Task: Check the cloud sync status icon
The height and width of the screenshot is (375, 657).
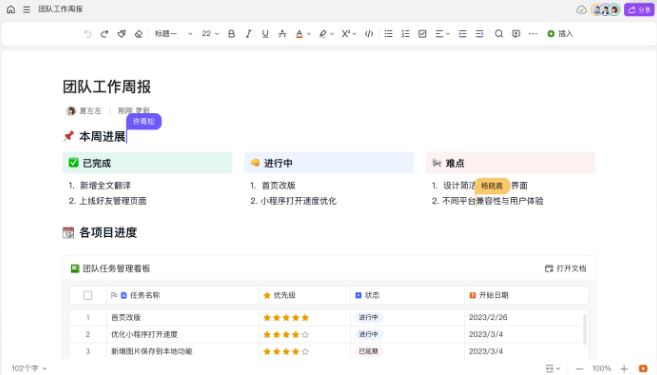Action: click(581, 10)
